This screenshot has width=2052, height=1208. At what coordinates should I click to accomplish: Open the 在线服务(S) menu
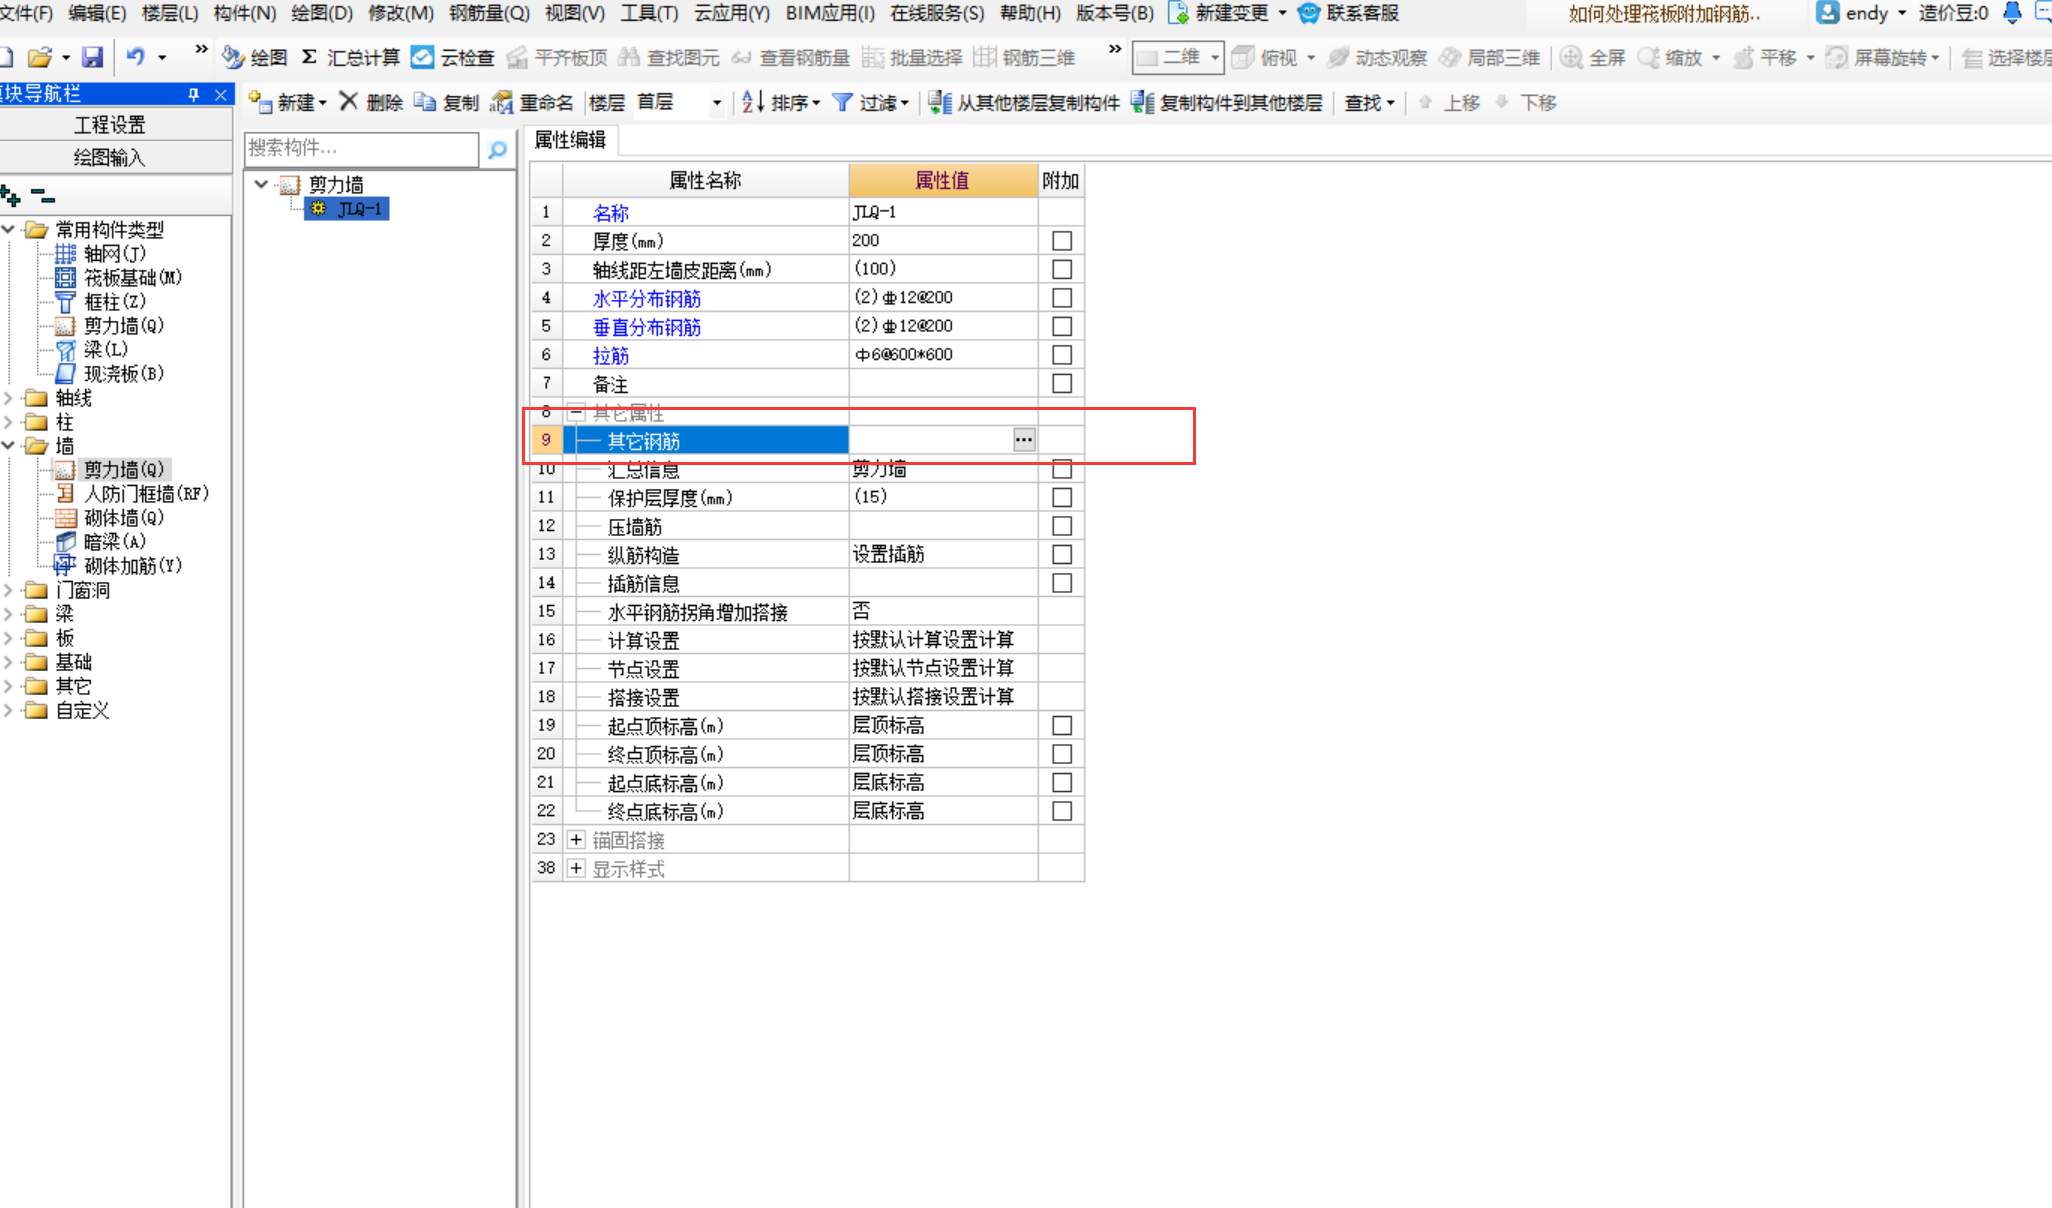(937, 13)
